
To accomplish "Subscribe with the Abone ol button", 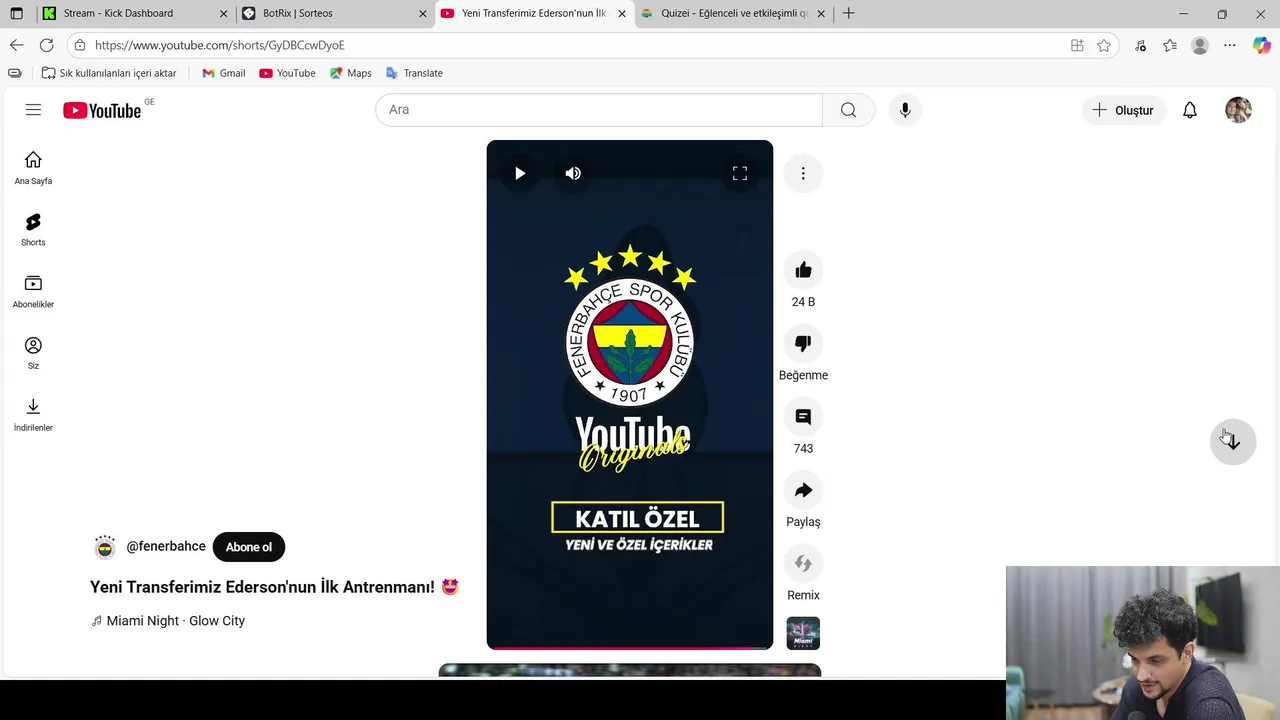I will tap(249, 547).
